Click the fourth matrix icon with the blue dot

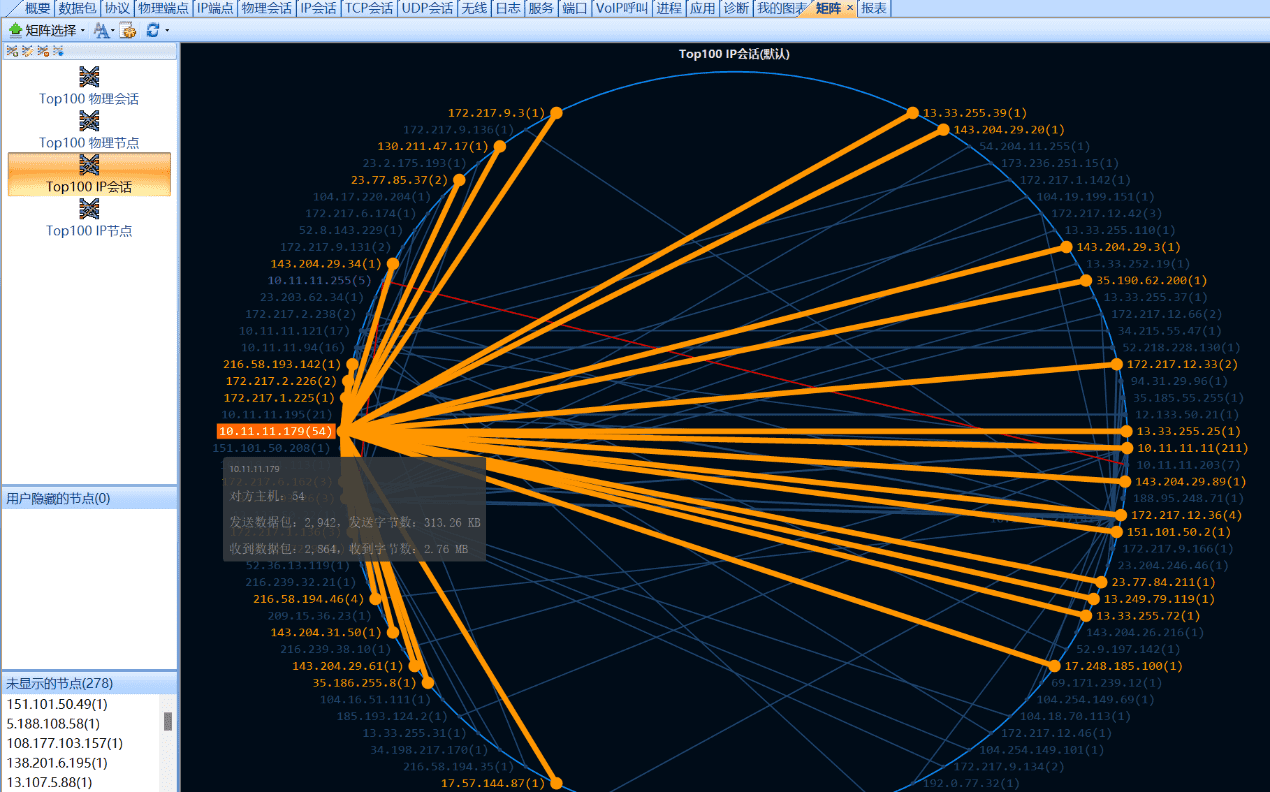click(x=58, y=51)
